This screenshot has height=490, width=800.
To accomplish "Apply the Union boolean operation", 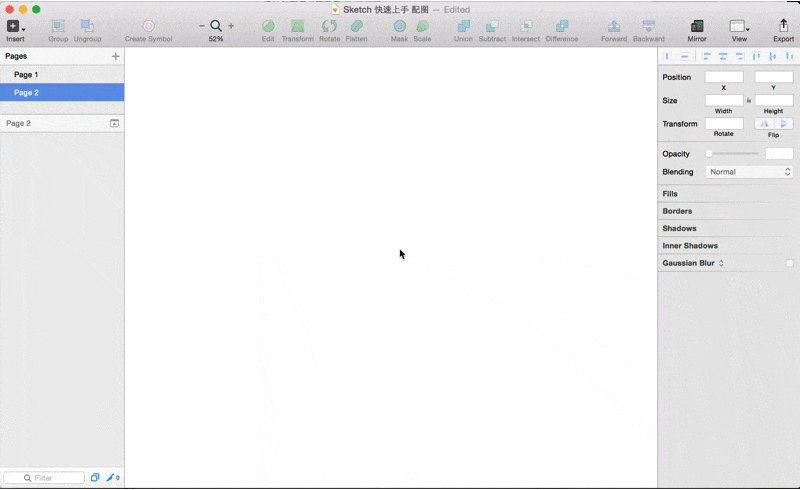I will (463, 26).
